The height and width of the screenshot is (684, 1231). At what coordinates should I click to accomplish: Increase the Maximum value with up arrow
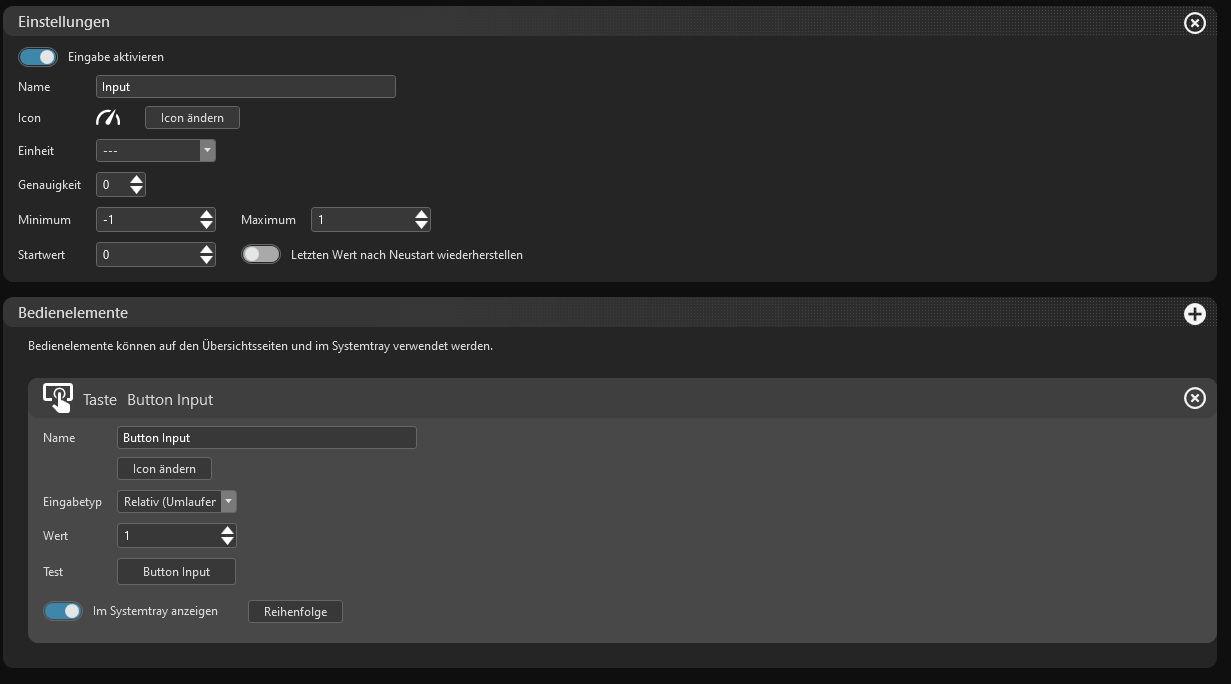pos(422,214)
